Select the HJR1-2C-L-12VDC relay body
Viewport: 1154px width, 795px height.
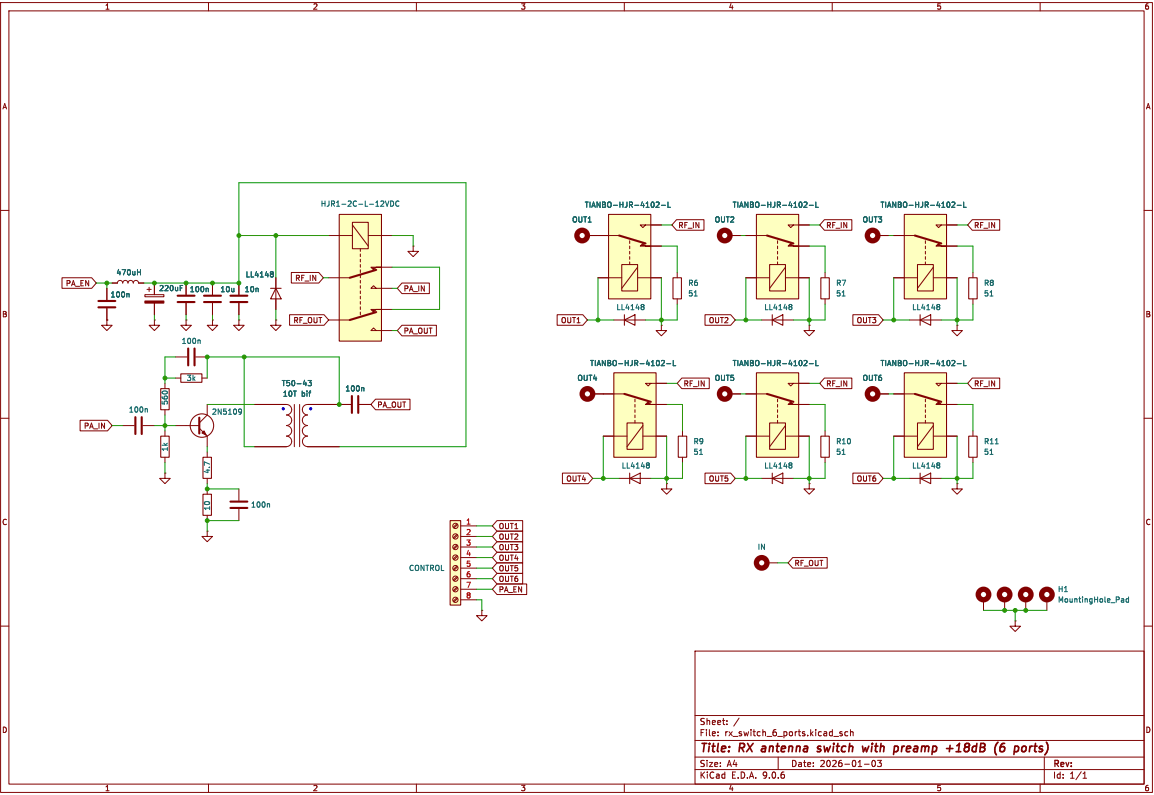[x=360, y=278]
